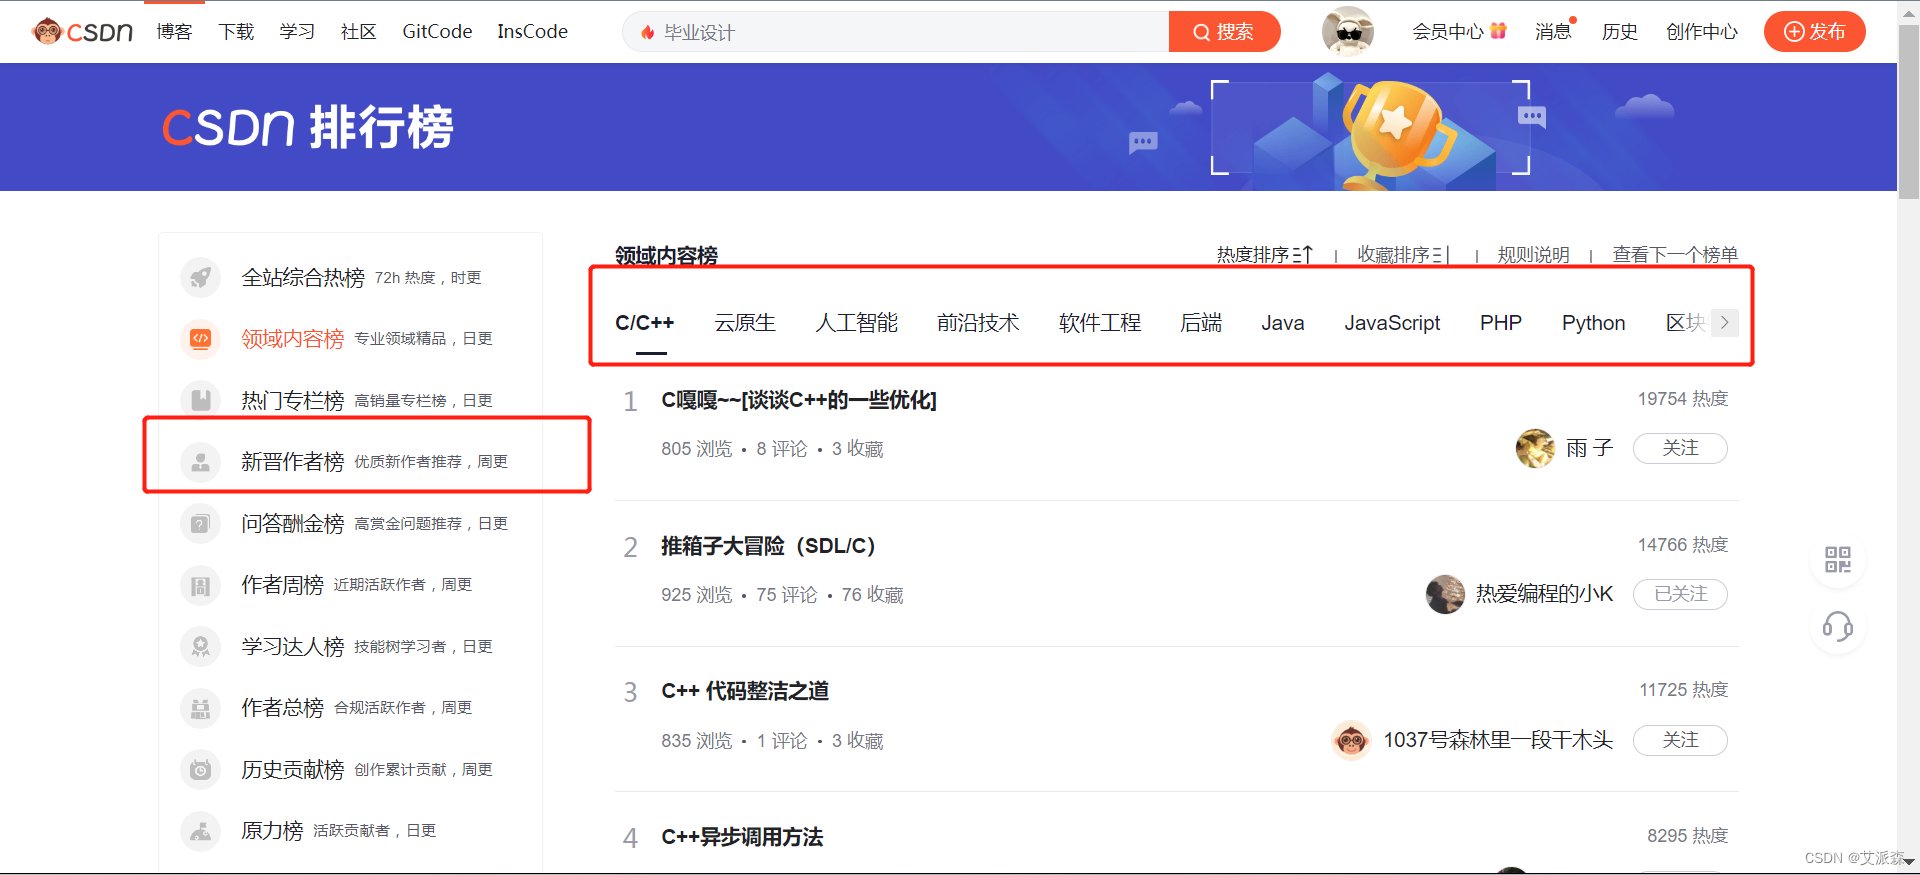Open the 前沿技术 tab

[x=978, y=323]
